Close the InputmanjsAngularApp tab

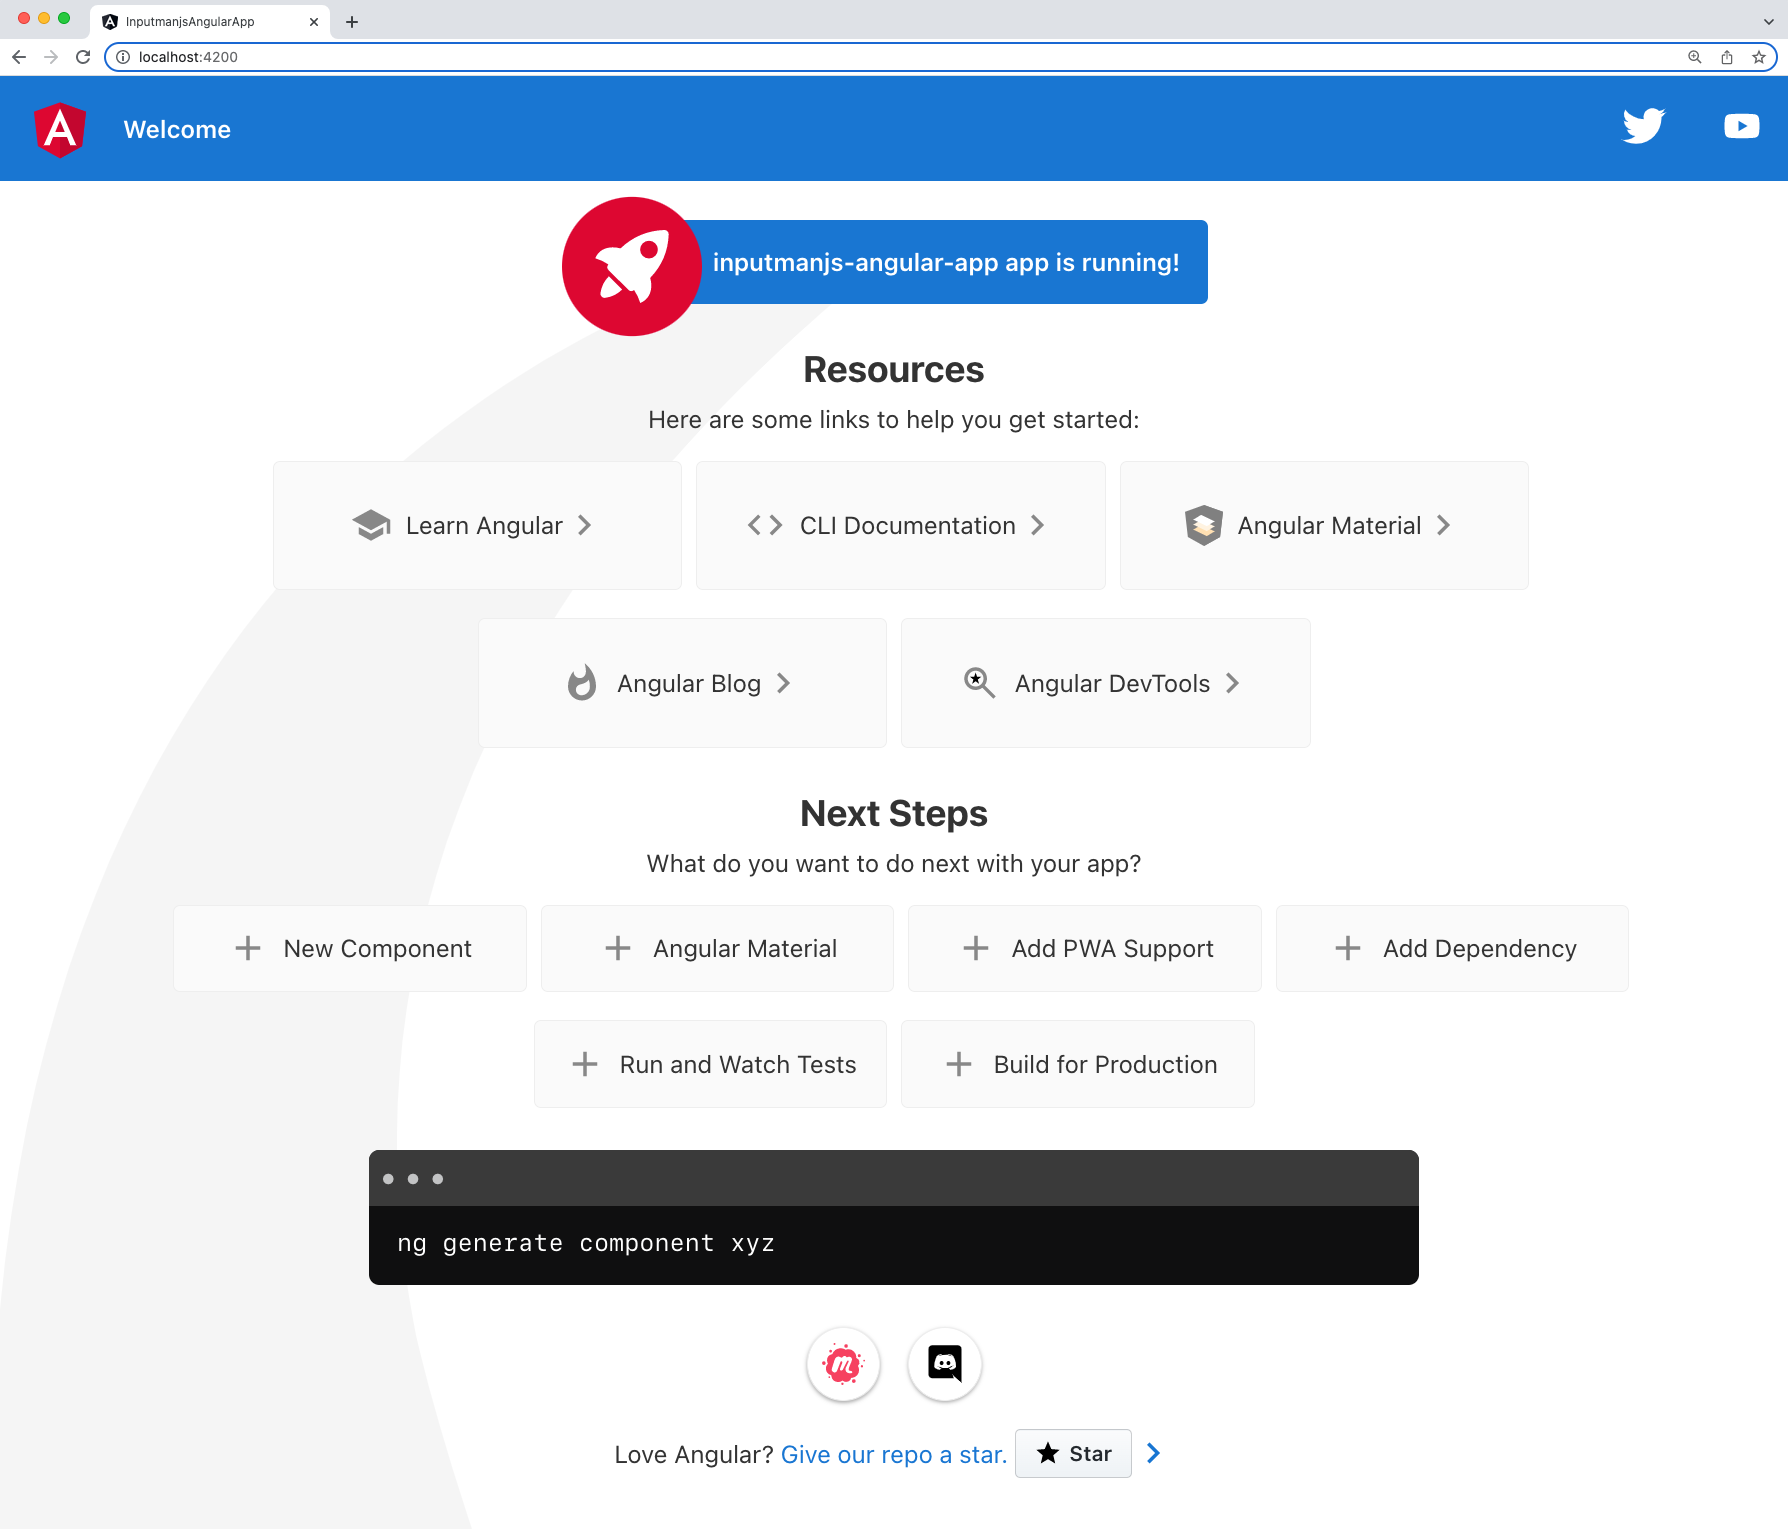coord(314,21)
